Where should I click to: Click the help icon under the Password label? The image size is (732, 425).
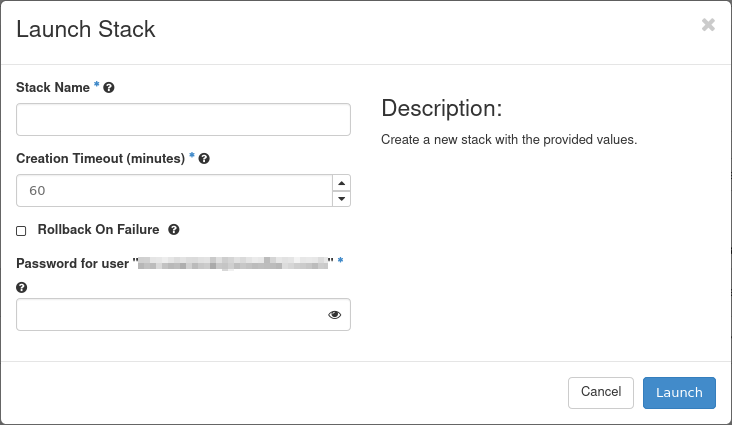21,287
